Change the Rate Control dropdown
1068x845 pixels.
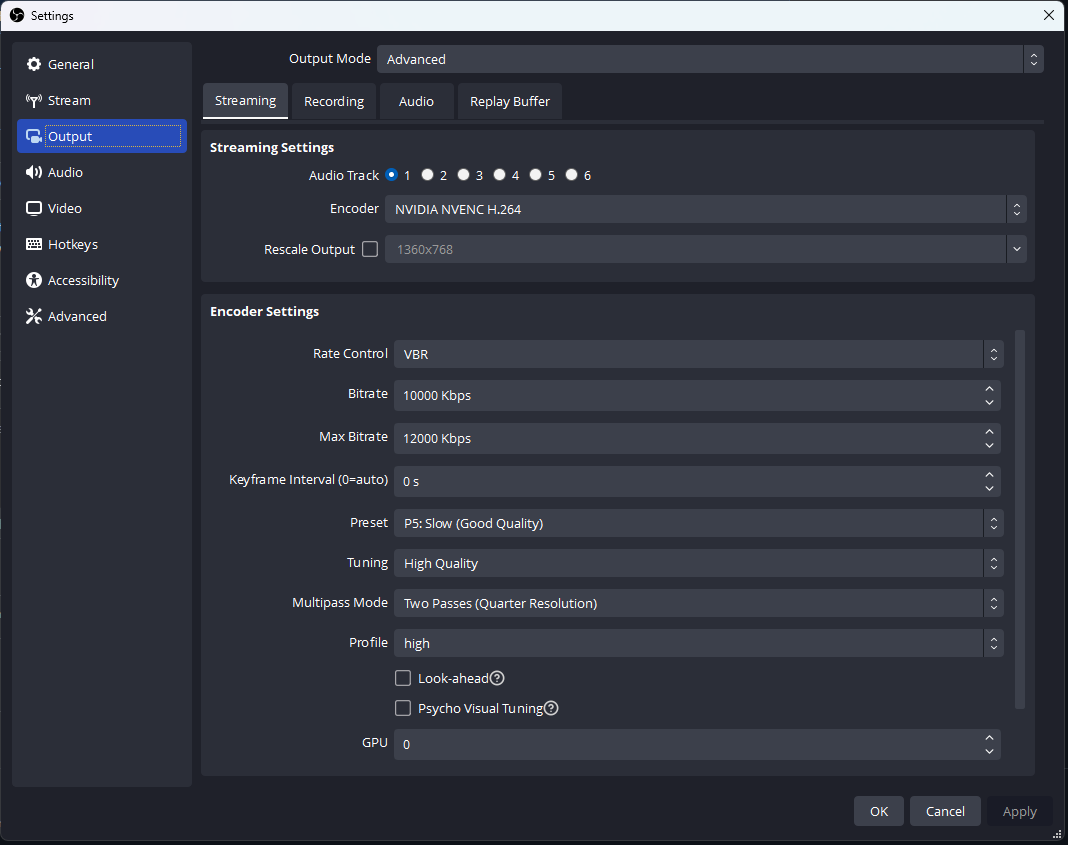tap(697, 354)
